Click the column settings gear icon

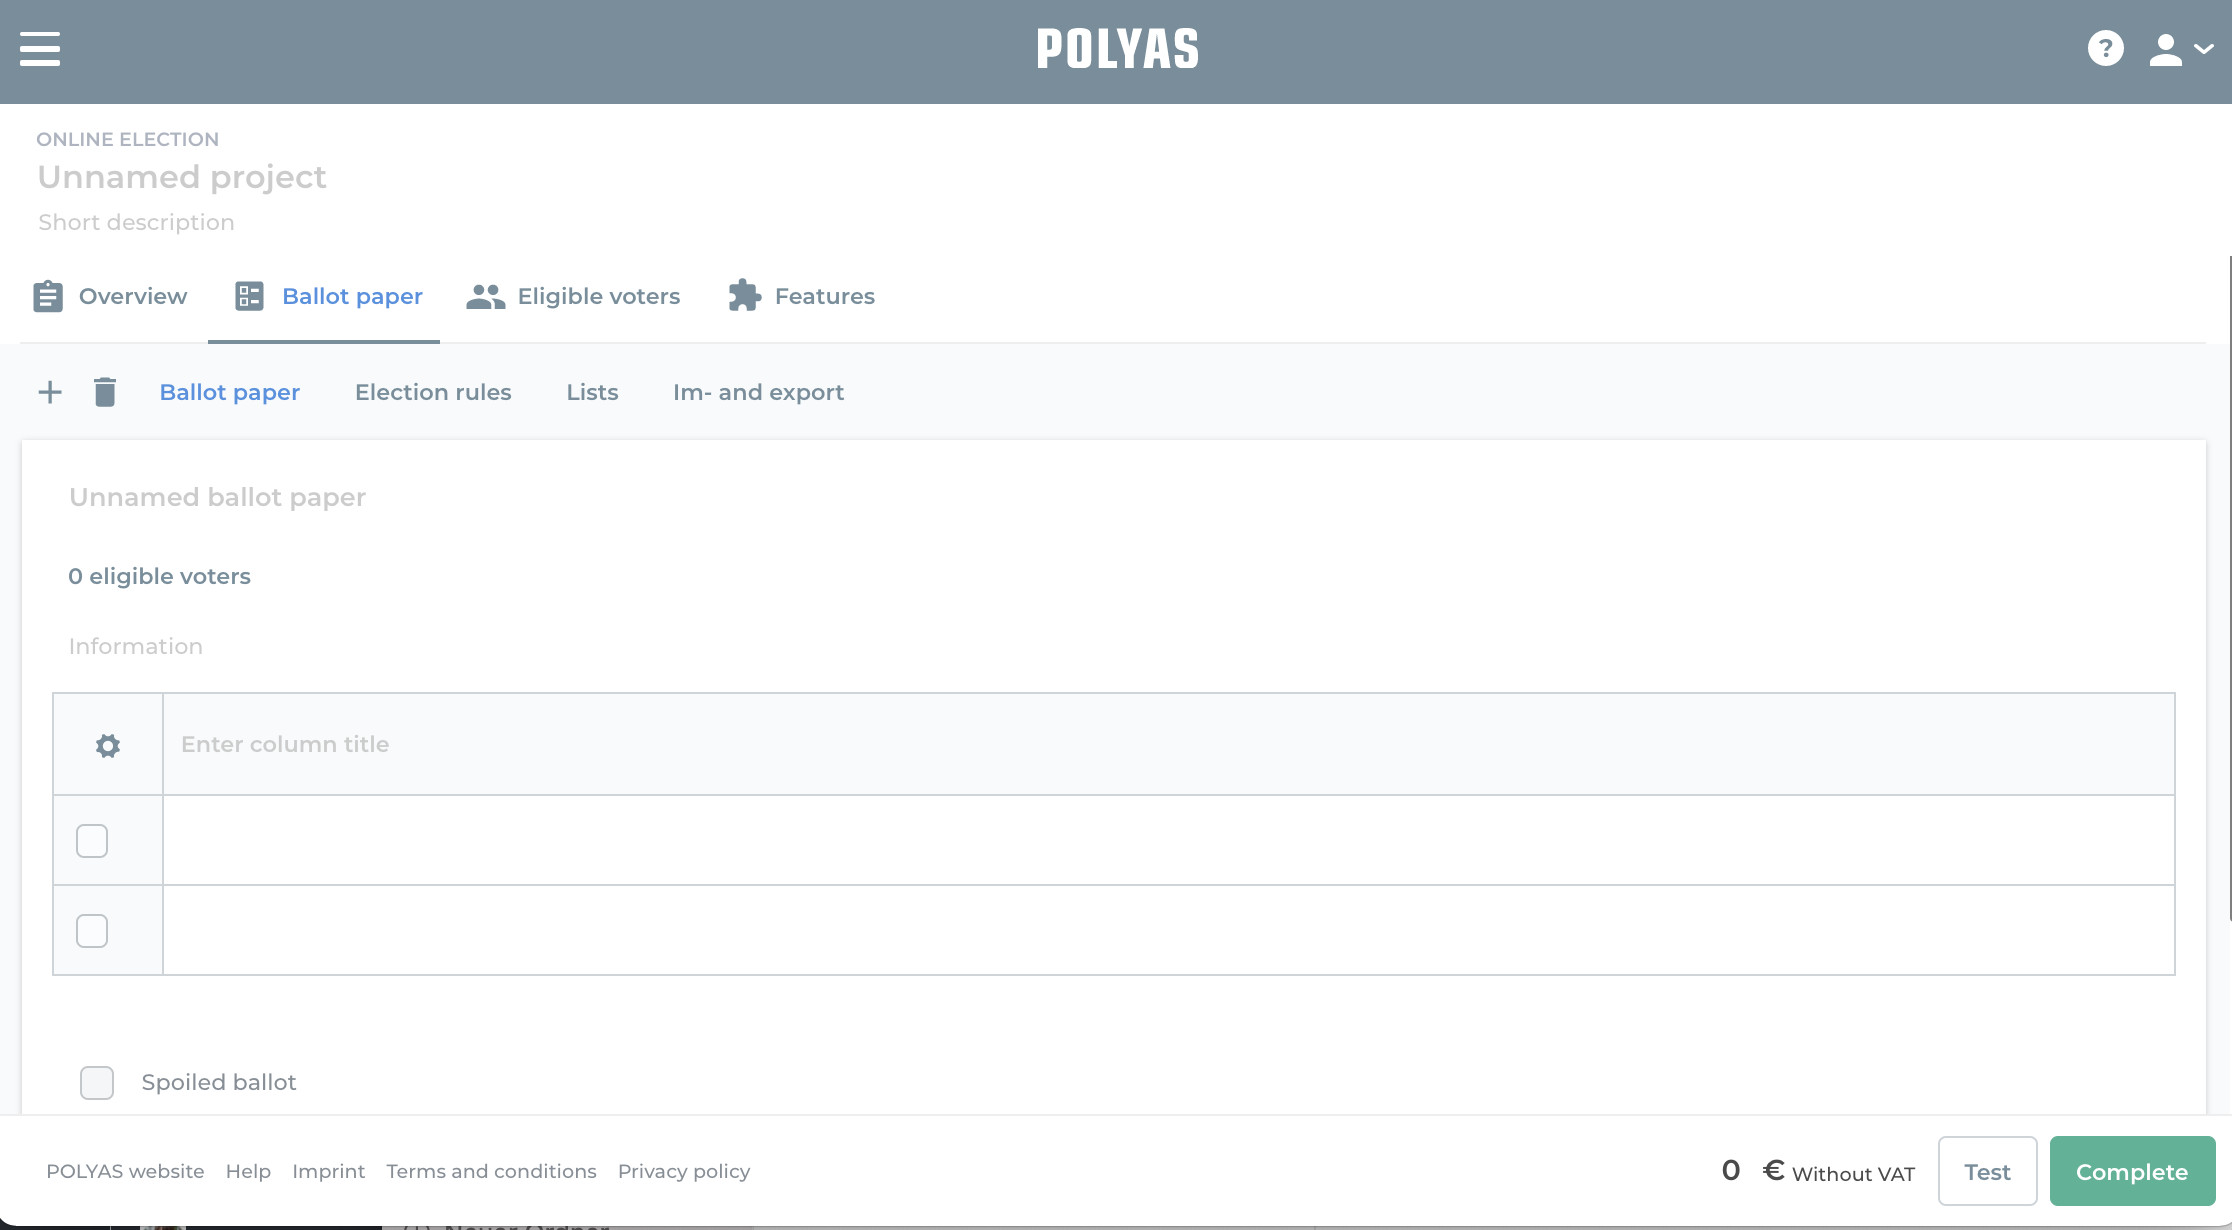(x=108, y=744)
